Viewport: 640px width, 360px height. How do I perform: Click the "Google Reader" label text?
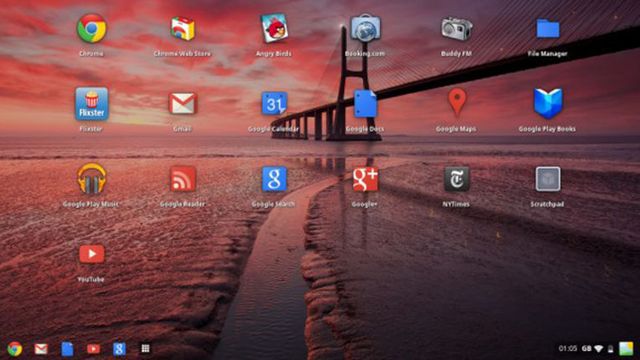(182, 204)
